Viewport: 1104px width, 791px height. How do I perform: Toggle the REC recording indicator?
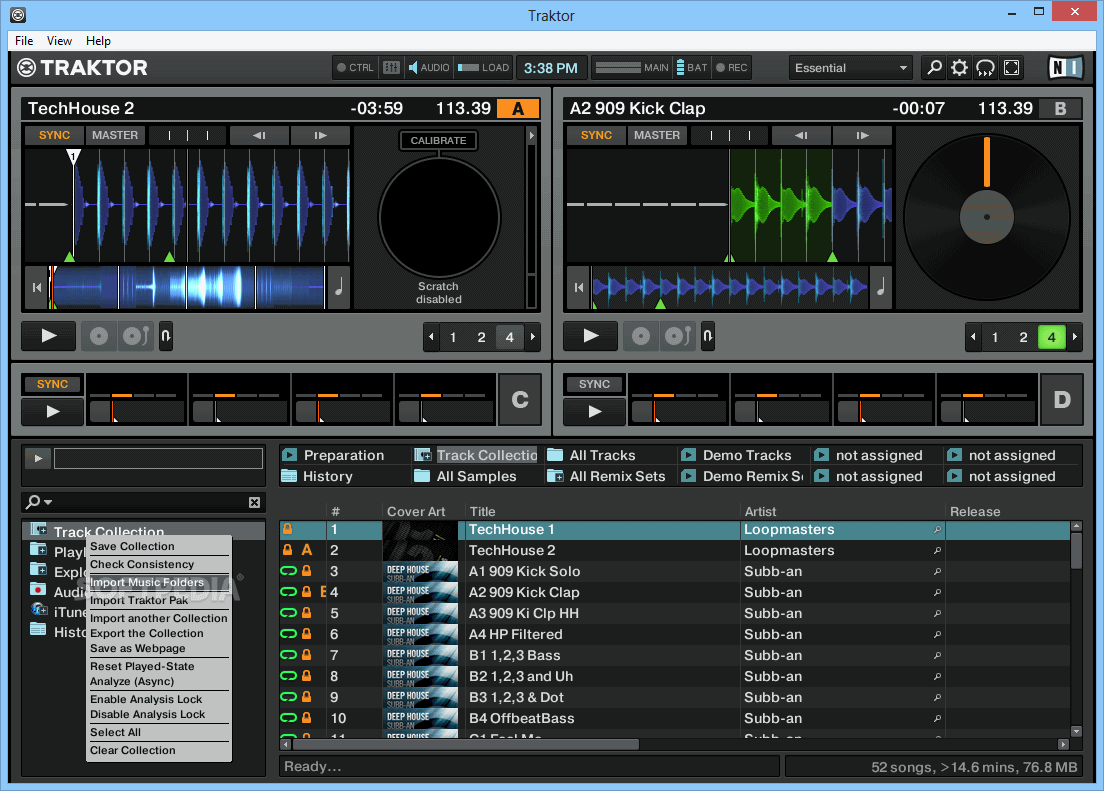pos(732,68)
